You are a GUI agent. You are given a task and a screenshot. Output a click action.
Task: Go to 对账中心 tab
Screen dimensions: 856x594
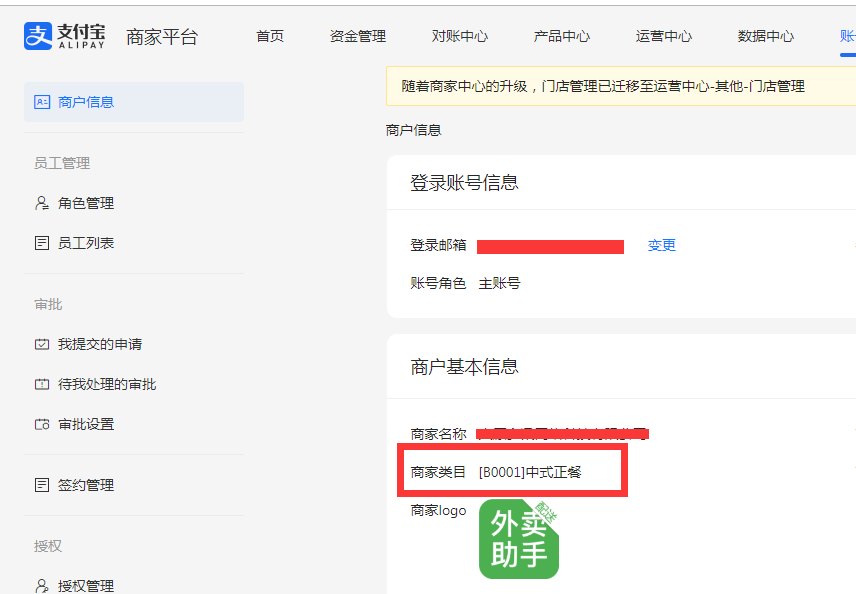tap(460, 36)
